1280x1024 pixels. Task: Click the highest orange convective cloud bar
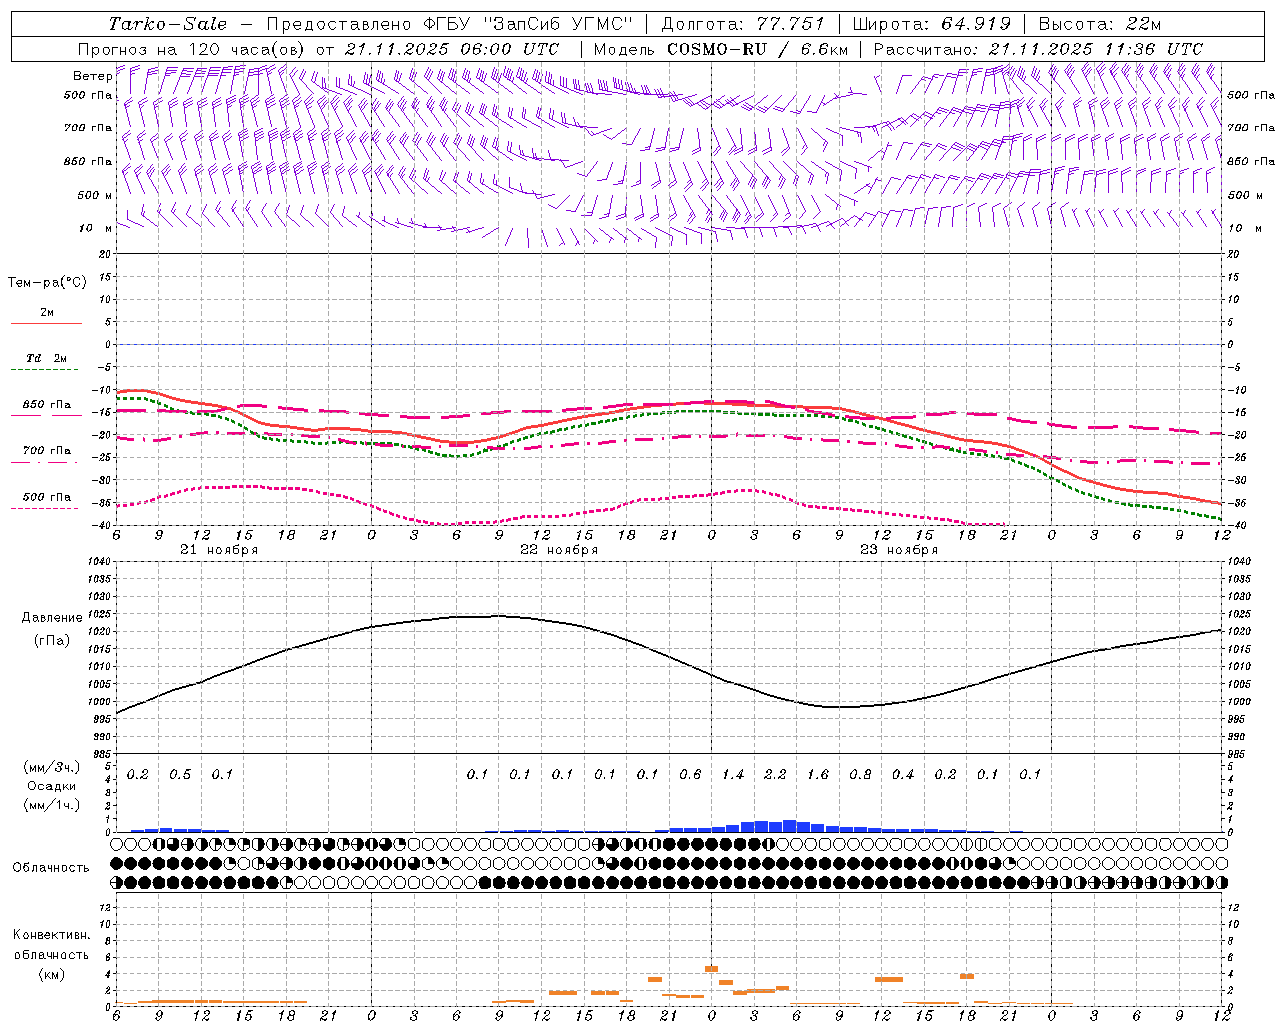[711, 968]
